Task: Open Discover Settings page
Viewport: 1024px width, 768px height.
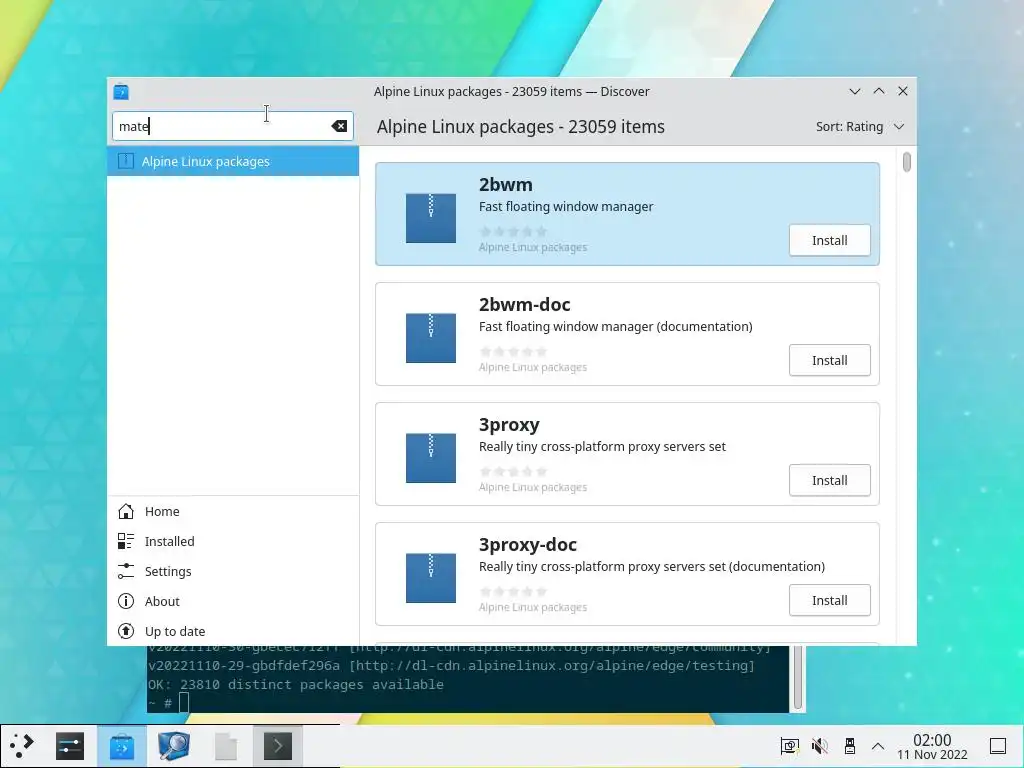Action: click(233, 571)
